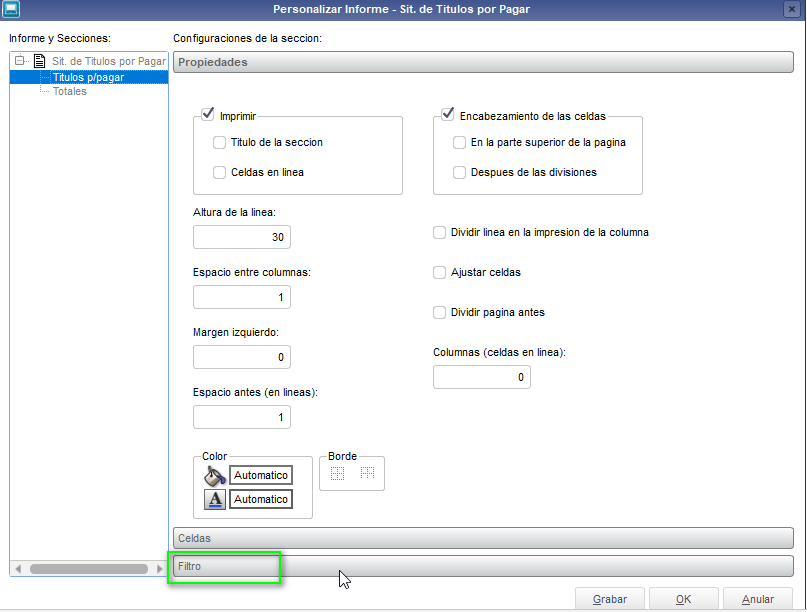The width and height of the screenshot is (807, 612).
Task: Click the second border grid icon
Action: (367, 473)
